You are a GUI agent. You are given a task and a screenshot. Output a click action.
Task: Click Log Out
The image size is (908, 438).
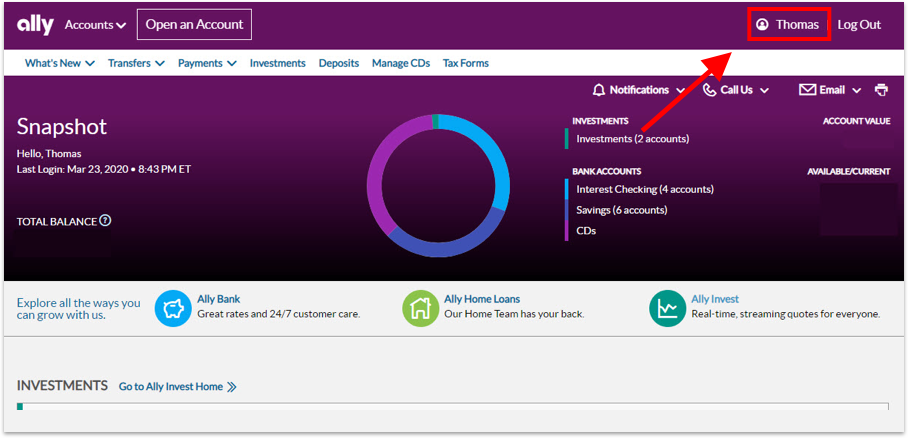pyautogui.click(x=859, y=25)
